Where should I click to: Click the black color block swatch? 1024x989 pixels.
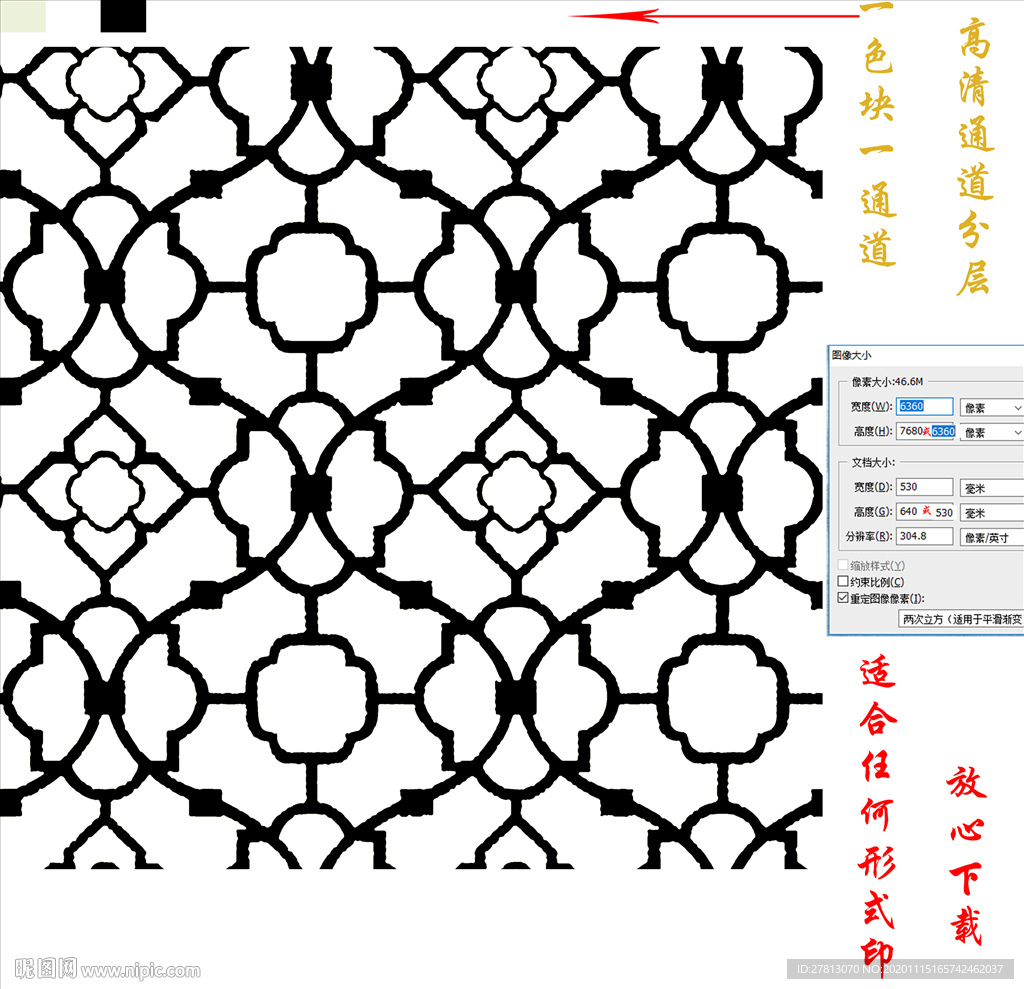123,16
